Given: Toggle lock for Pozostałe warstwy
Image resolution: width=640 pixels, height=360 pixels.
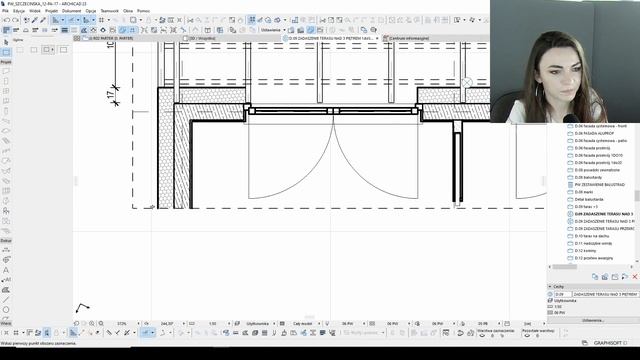Looking at the screenshot, I should coord(538,336).
